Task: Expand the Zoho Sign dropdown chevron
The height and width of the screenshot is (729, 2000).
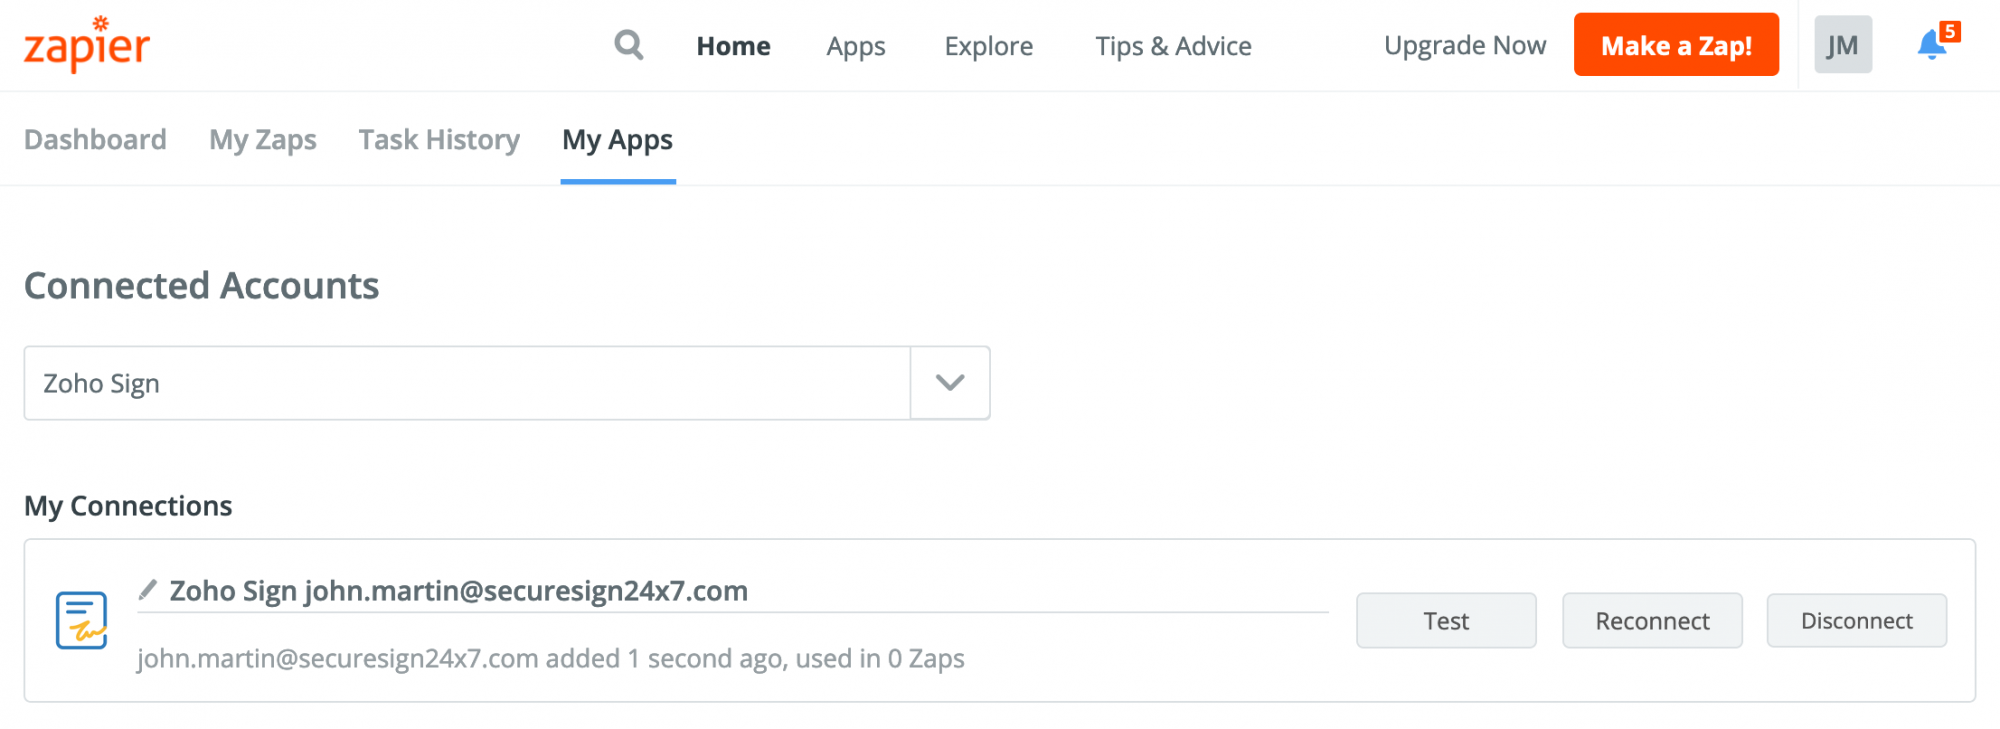Action: coord(950,383)
